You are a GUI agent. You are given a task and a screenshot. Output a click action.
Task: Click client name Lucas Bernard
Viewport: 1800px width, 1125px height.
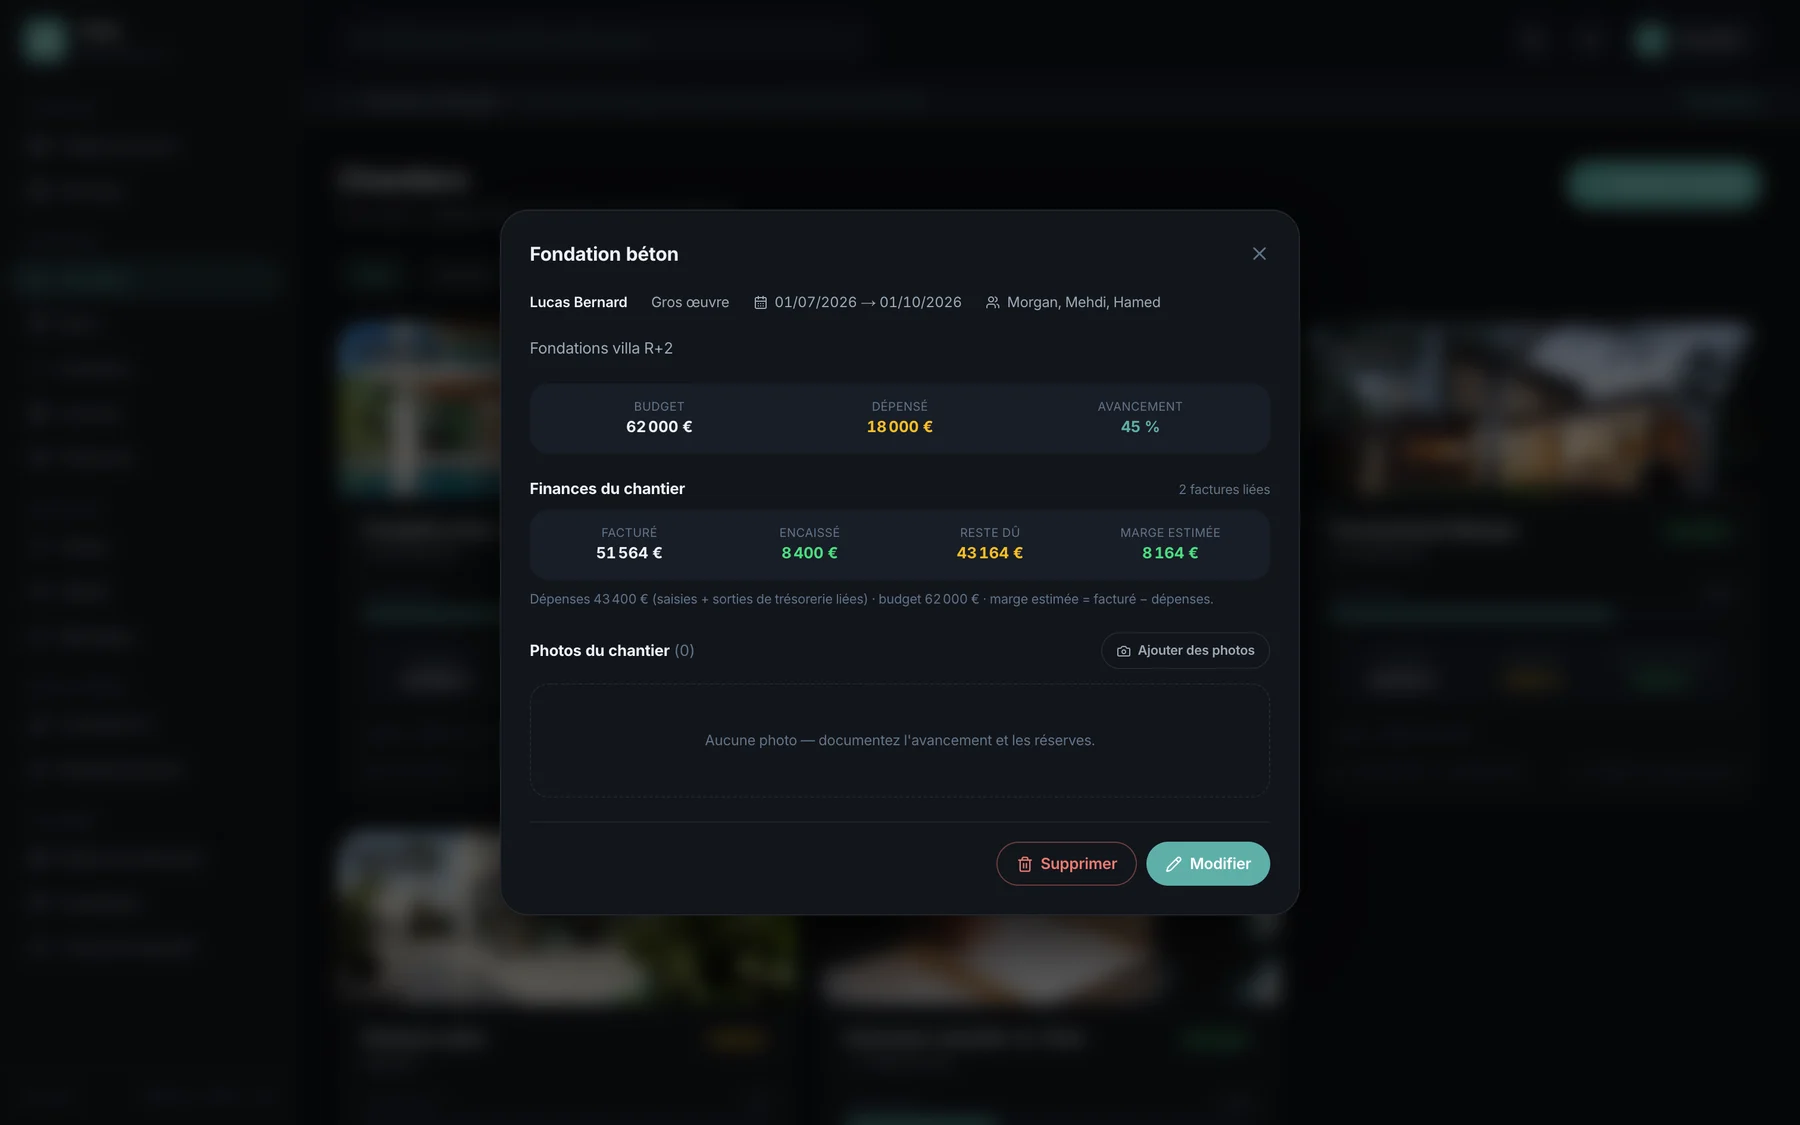(578, 302)
